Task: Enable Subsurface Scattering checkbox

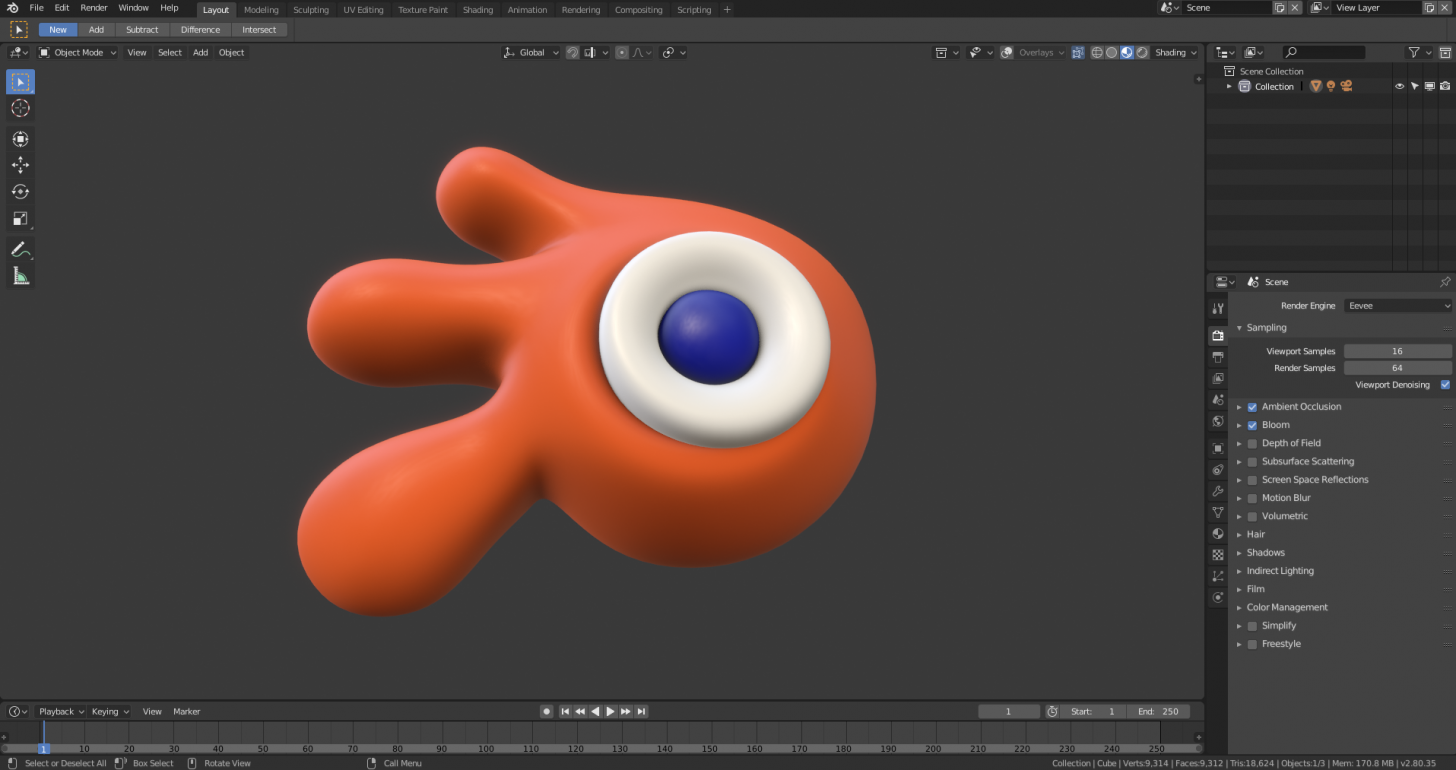Action: click(1252, 462)
